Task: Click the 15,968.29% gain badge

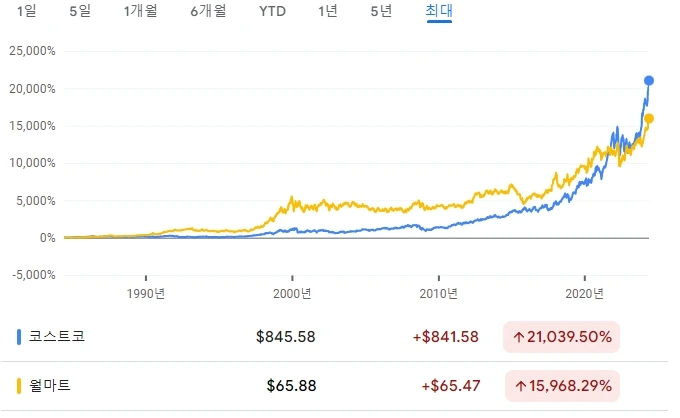Action: [562, 386]
